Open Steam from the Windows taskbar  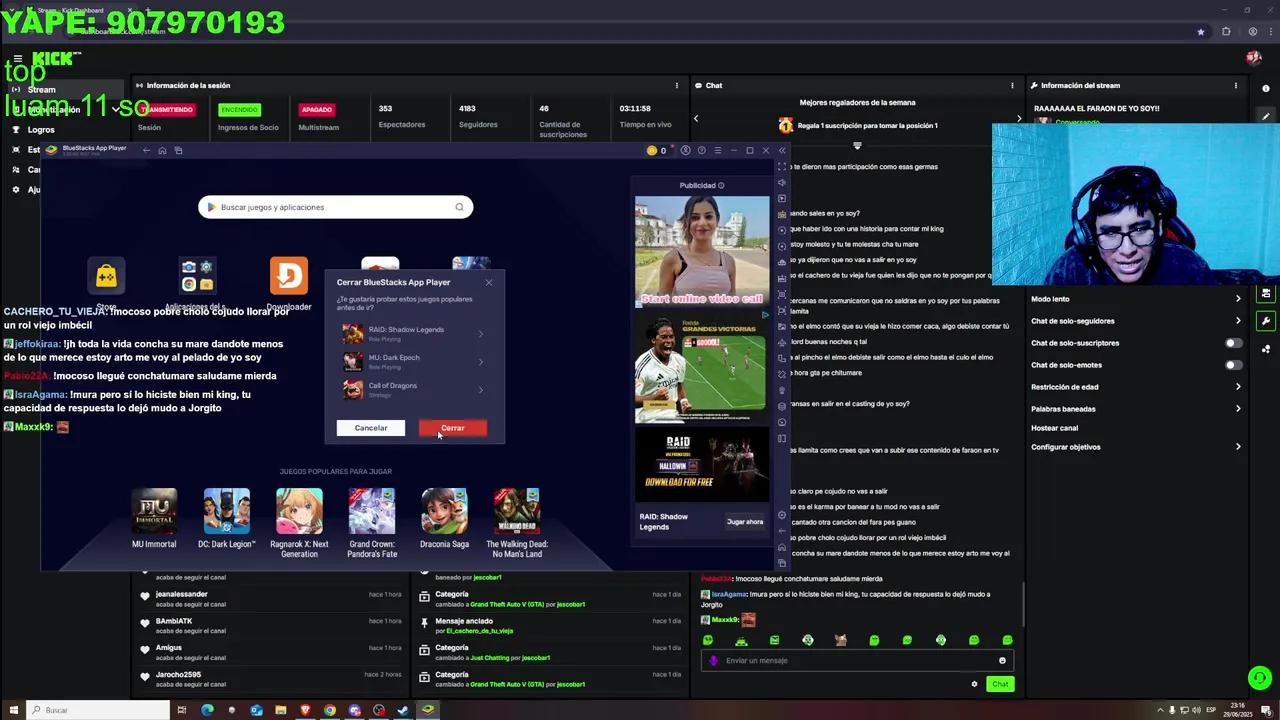[403, 710]
